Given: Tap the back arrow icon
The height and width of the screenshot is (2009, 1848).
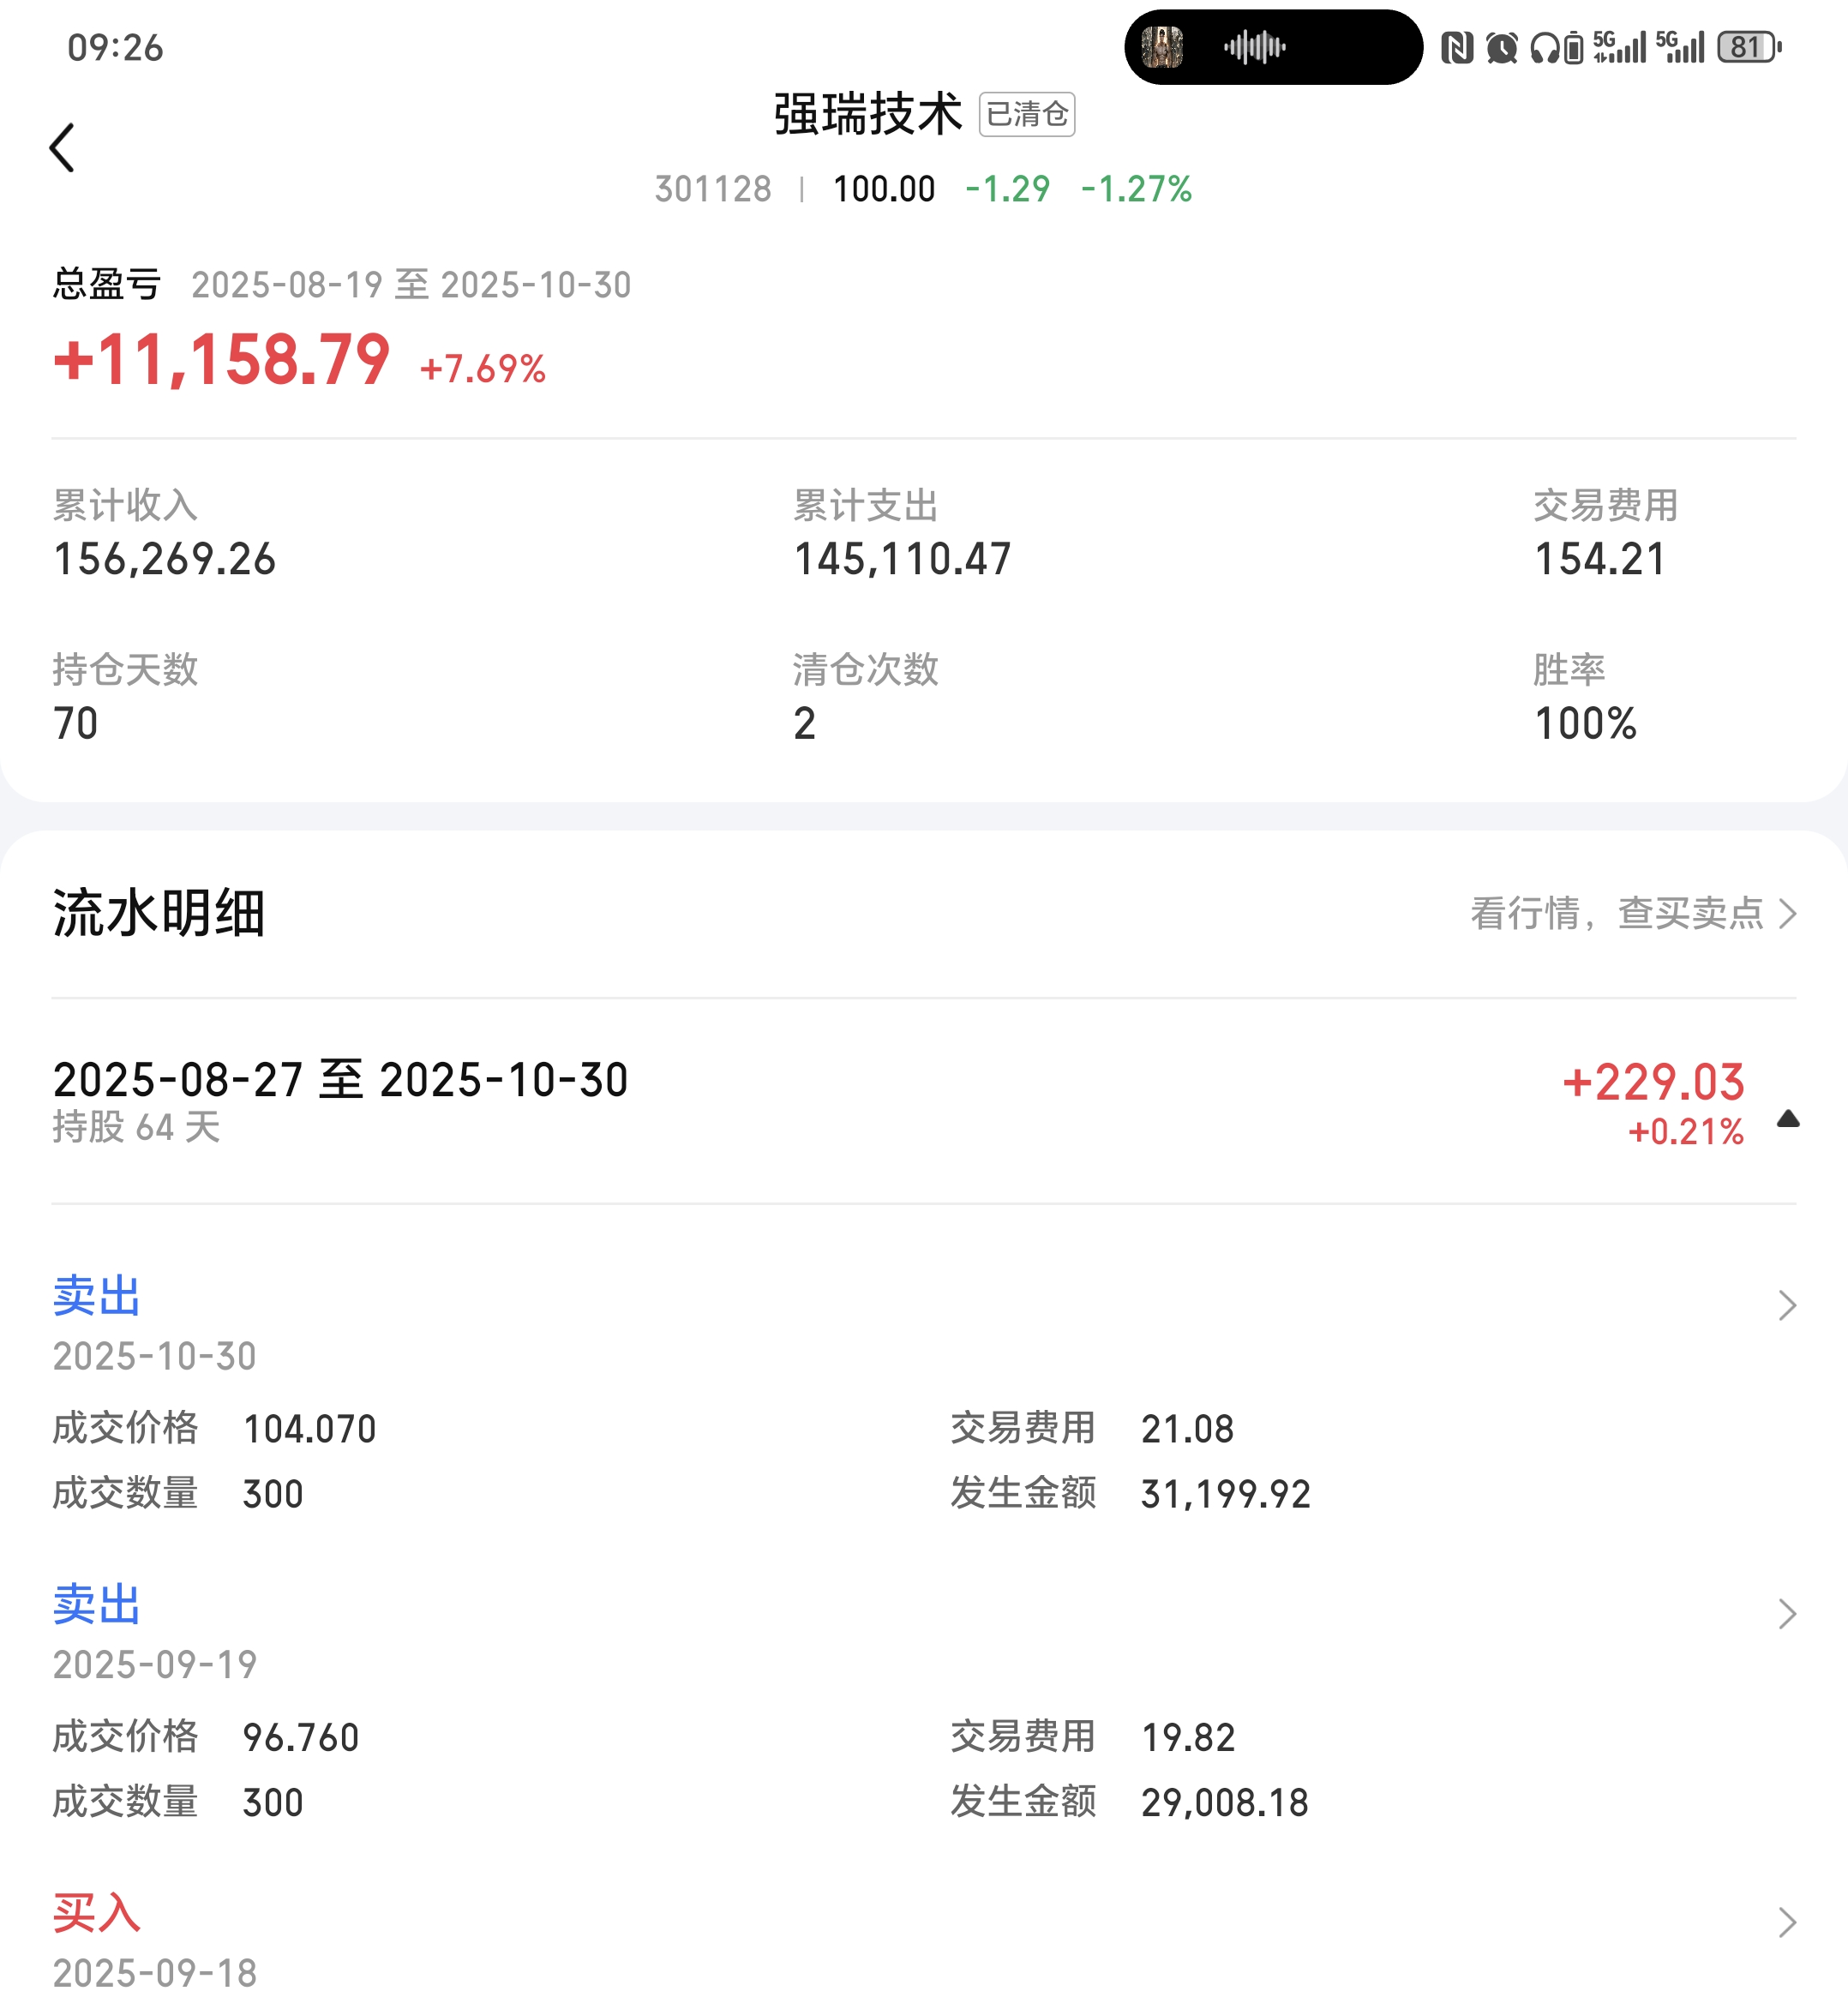Looking at the screenshot, I should click(x=63, y=148).
